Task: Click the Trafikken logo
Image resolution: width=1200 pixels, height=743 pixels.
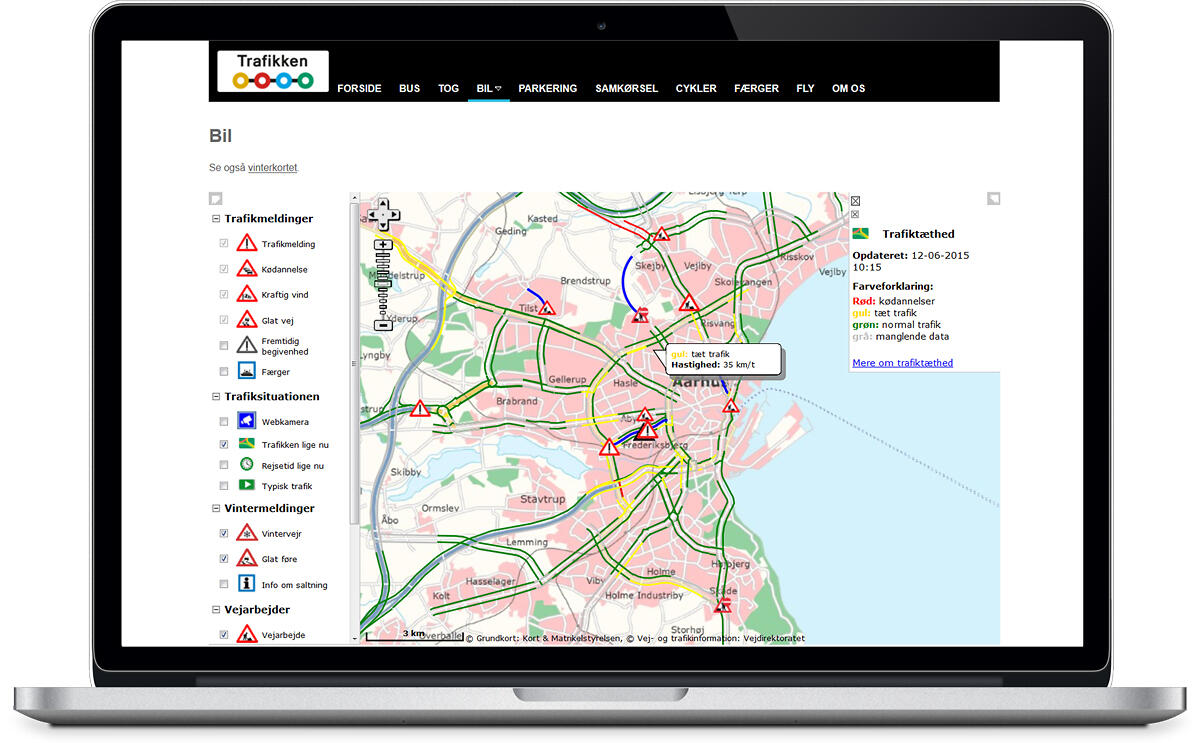Action: 272,71
